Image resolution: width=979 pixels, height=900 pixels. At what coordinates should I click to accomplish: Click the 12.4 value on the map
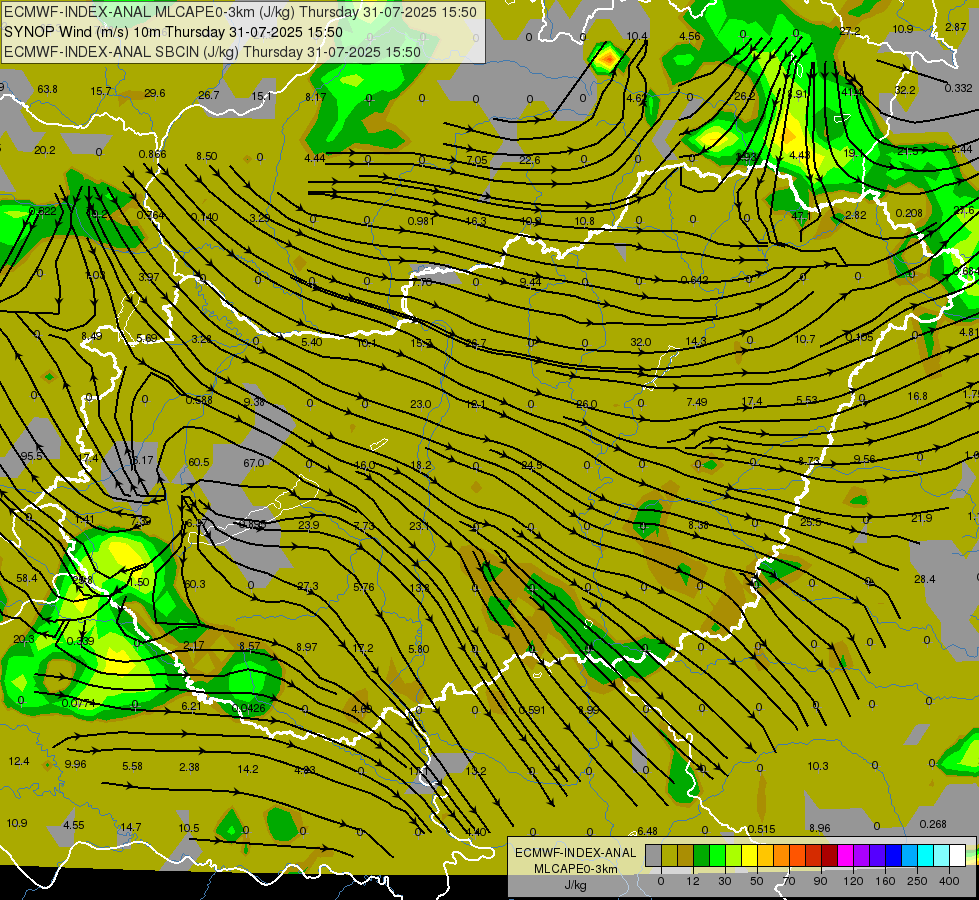[19, 761]
